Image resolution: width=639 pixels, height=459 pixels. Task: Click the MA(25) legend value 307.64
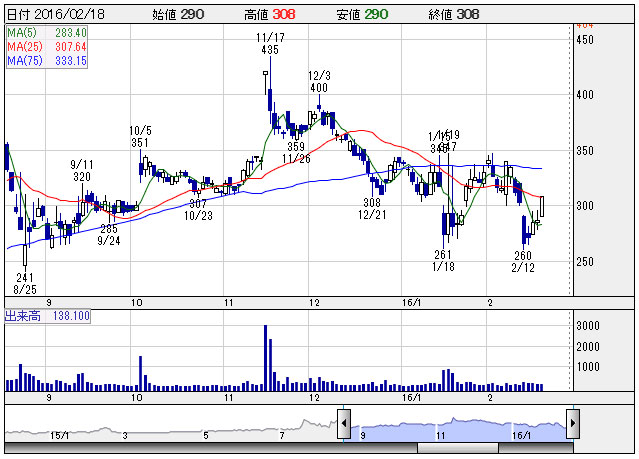tap(71, 46)
